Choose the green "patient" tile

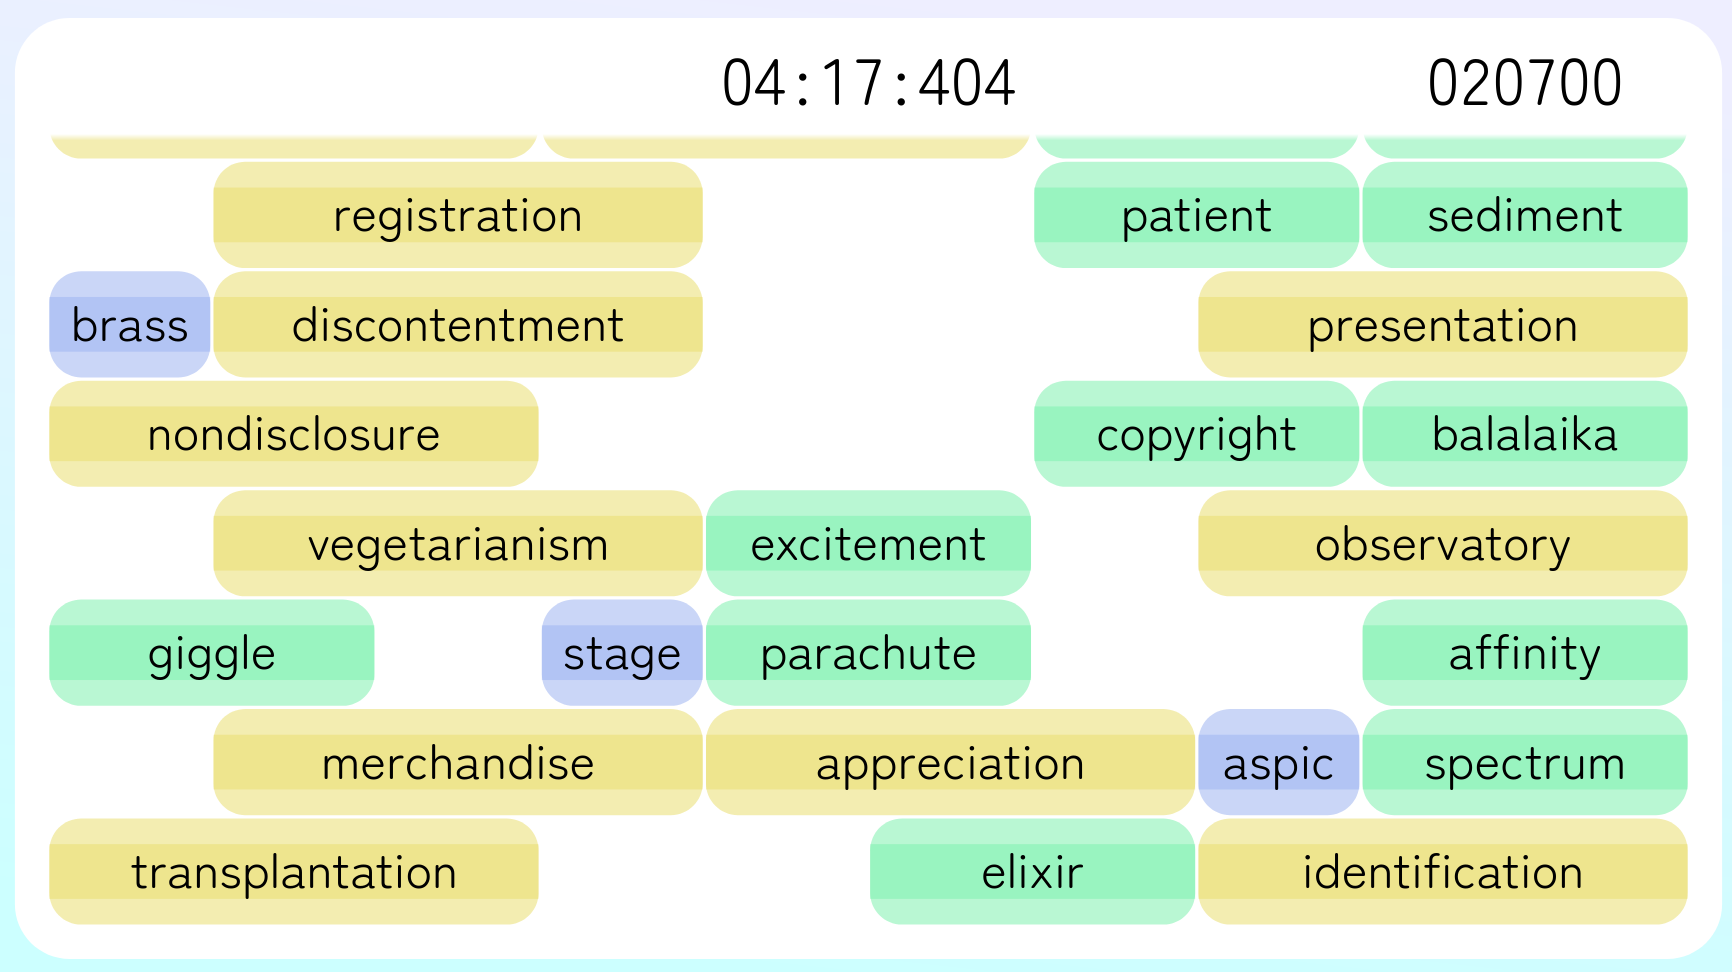pos(1196,215)
